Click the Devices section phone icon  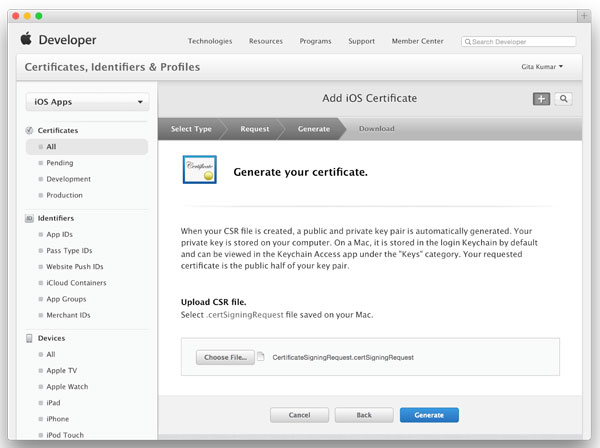29,338
